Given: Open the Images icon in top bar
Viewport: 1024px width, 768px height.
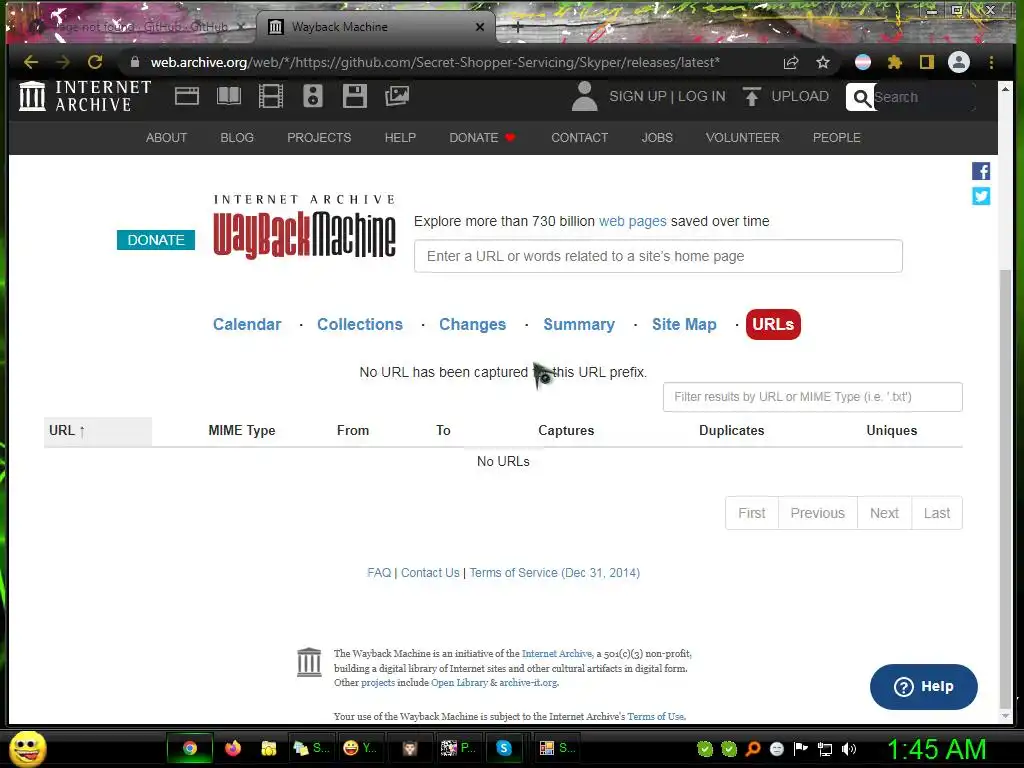Looking at the screenshot, I should 396,96.
